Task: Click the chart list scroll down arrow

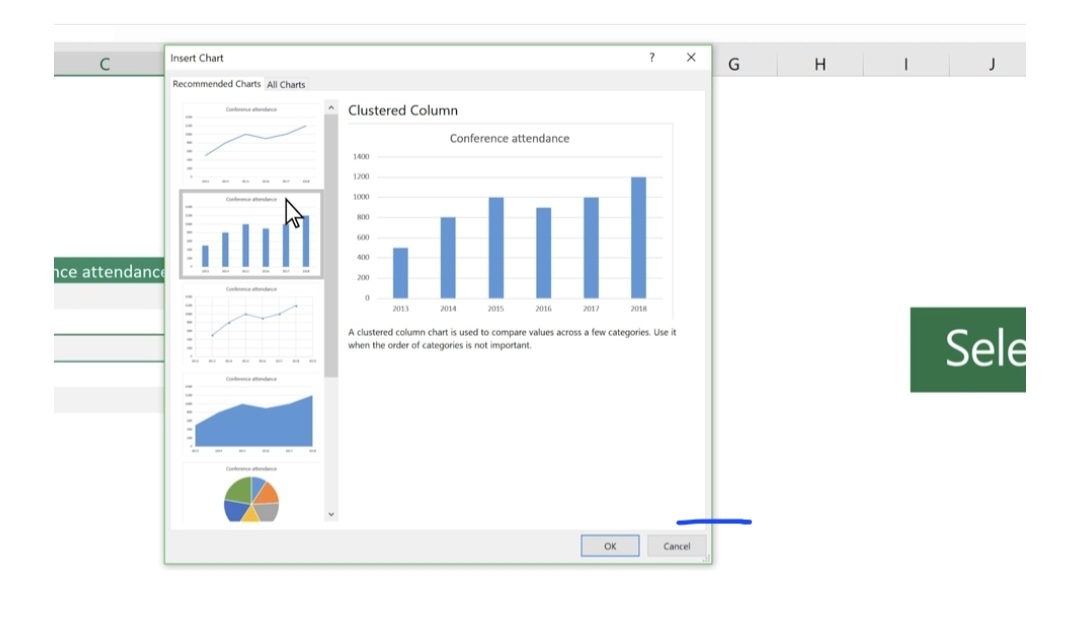Action: pos(331,514)
